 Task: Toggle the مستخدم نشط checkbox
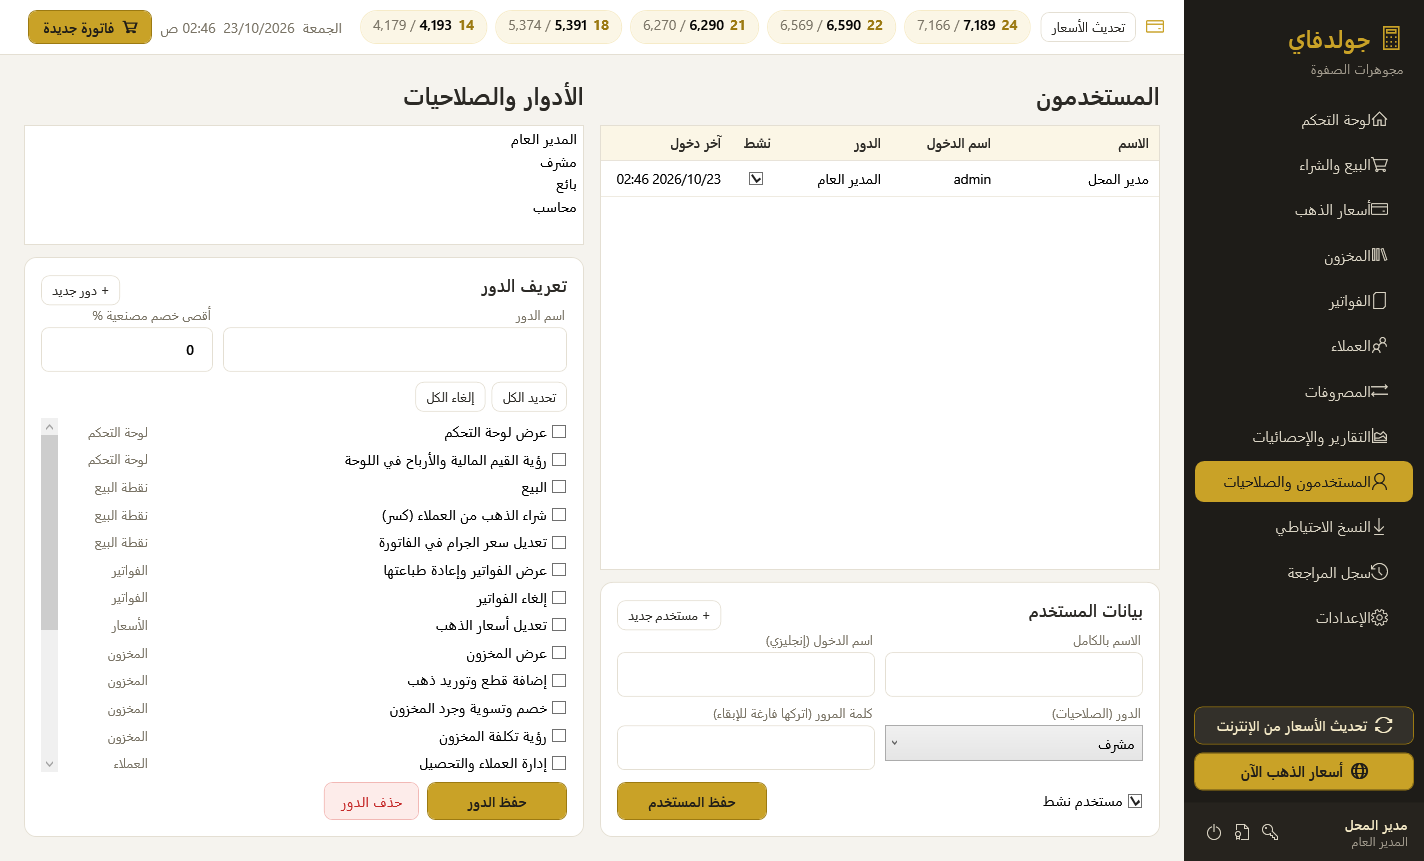coord(1135,801)
